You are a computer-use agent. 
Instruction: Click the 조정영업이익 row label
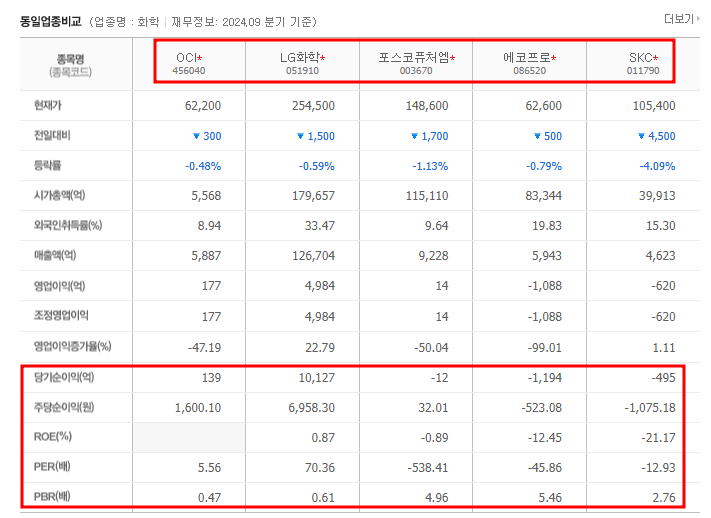61,315
